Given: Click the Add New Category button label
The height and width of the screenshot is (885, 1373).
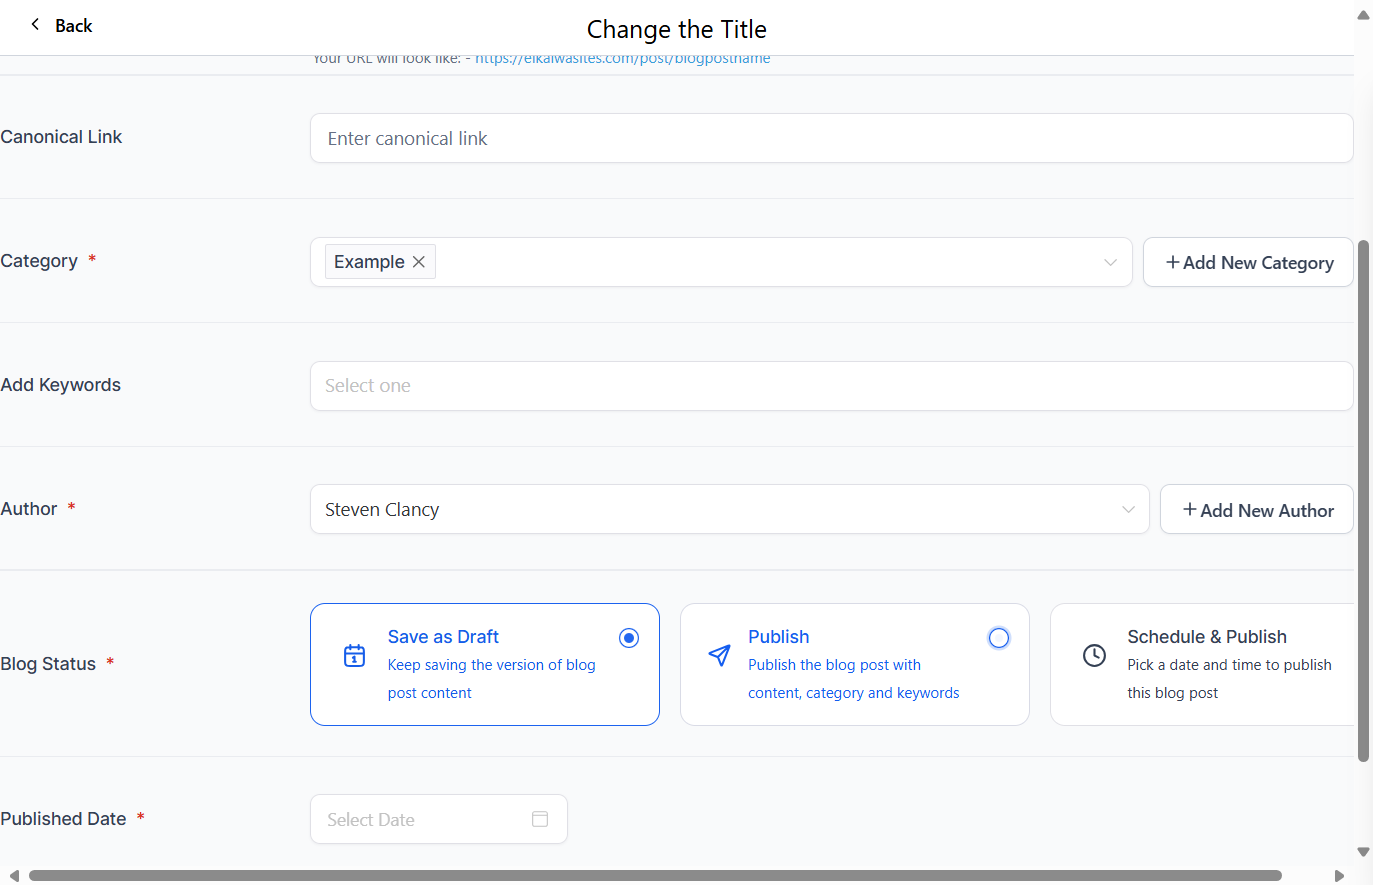Looking at the screenshot, I should [1258, 263].
